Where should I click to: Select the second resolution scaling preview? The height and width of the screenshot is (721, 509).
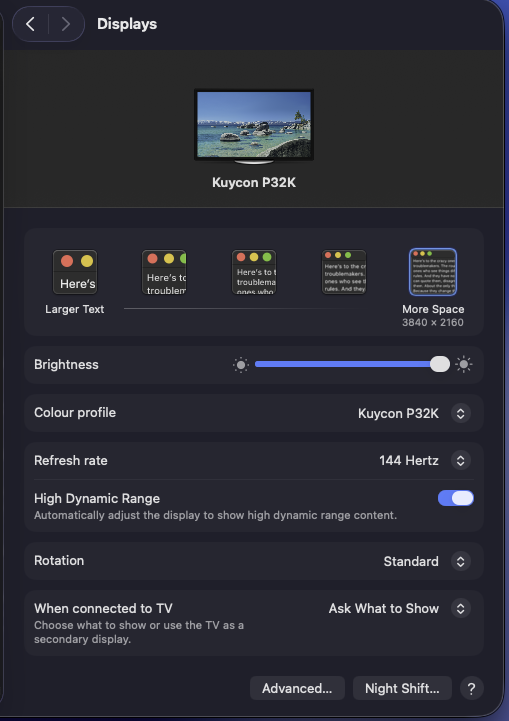click(x=164, y=272)
